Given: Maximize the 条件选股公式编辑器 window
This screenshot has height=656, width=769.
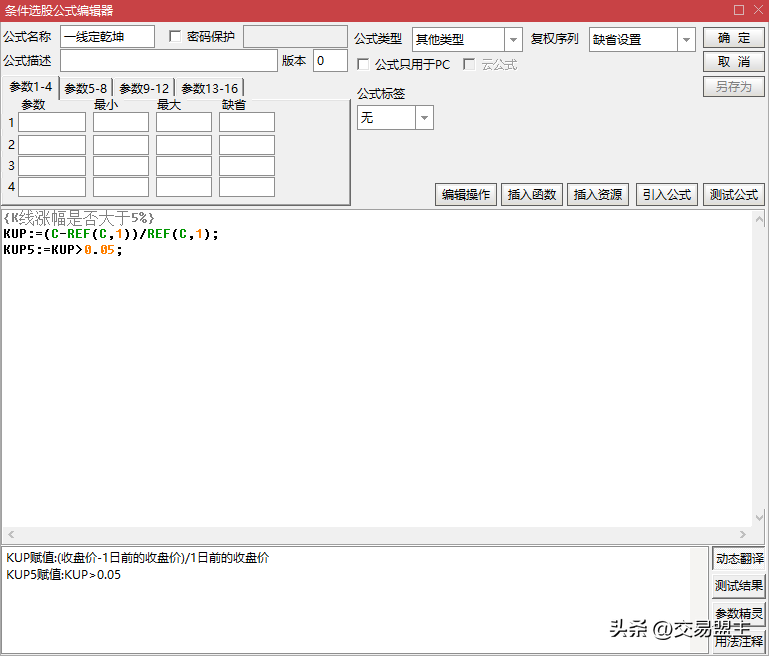Looking at the screenshot, I should [739, 10].
